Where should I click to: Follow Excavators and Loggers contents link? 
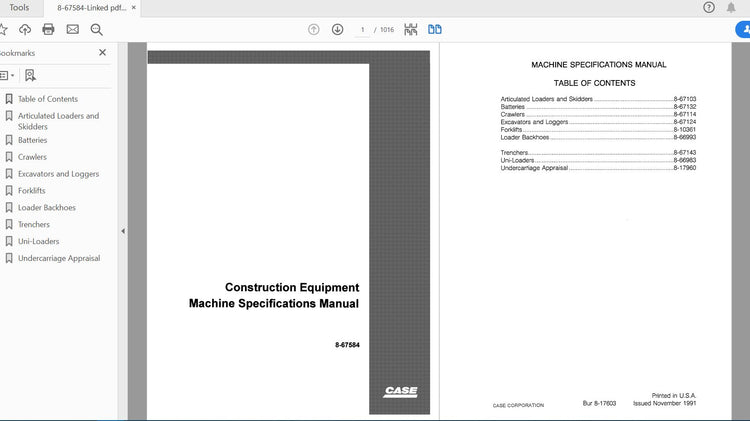click(x=598, y=122)
